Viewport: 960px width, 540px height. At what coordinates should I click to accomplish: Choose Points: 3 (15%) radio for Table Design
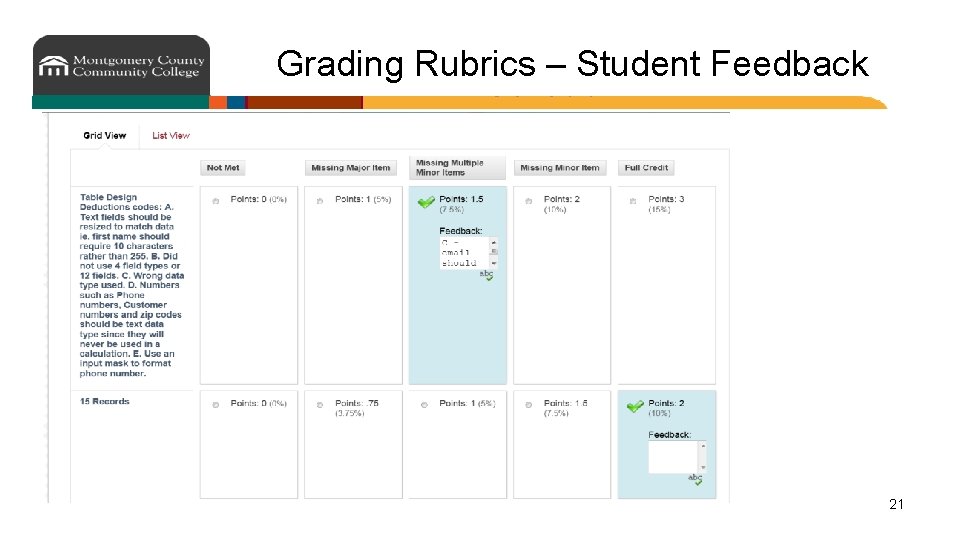[633, 201]
